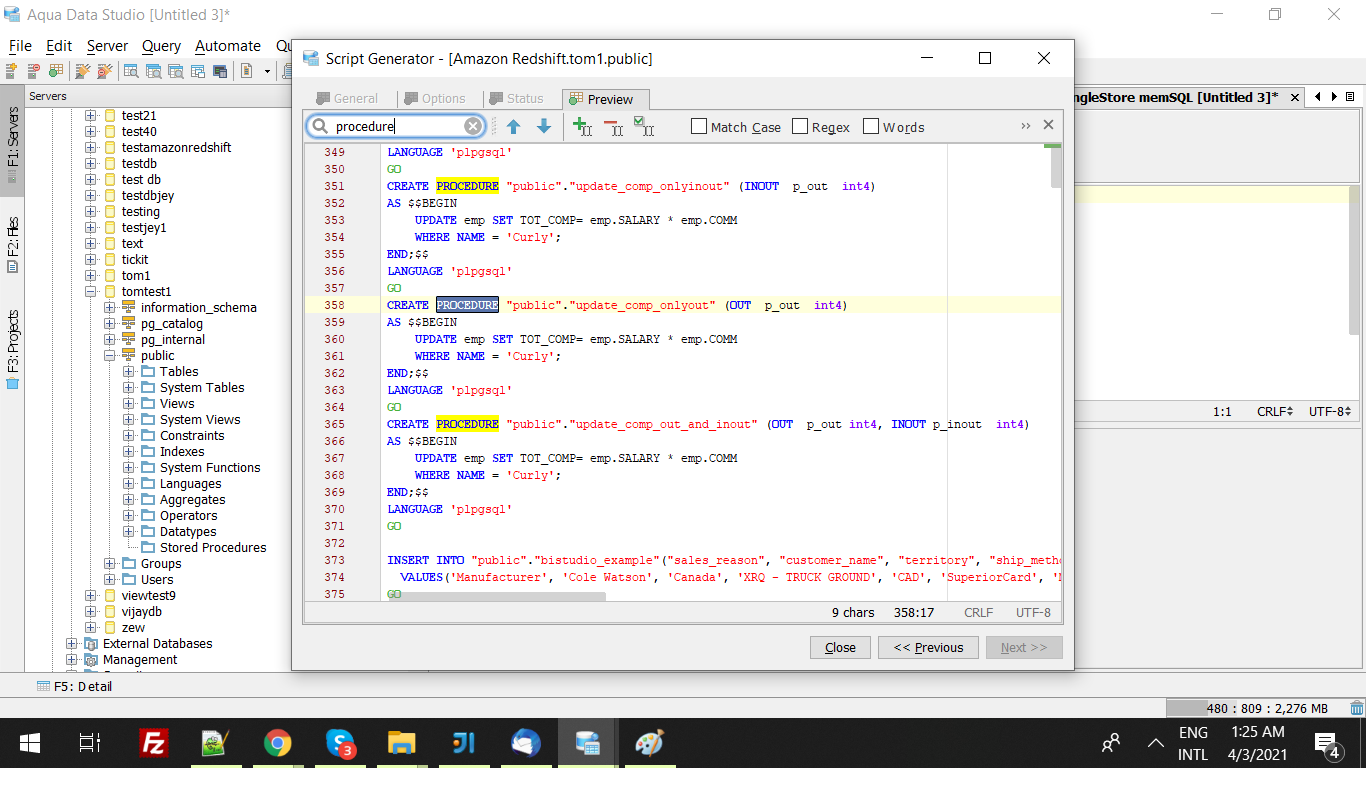Clear the procedure search text
The image size is (1366, 807).
pos(473,126)
